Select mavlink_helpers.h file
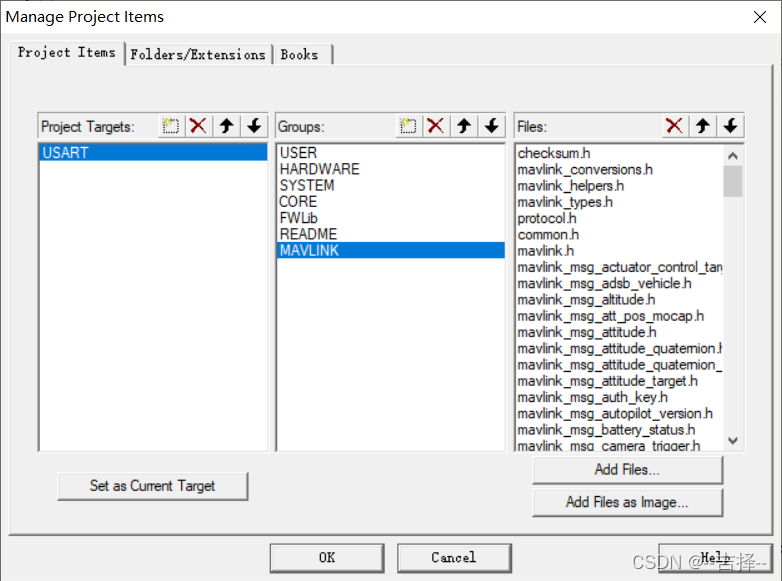The height and width of the screenshot is (581, 782). click(x=619, y=186)
